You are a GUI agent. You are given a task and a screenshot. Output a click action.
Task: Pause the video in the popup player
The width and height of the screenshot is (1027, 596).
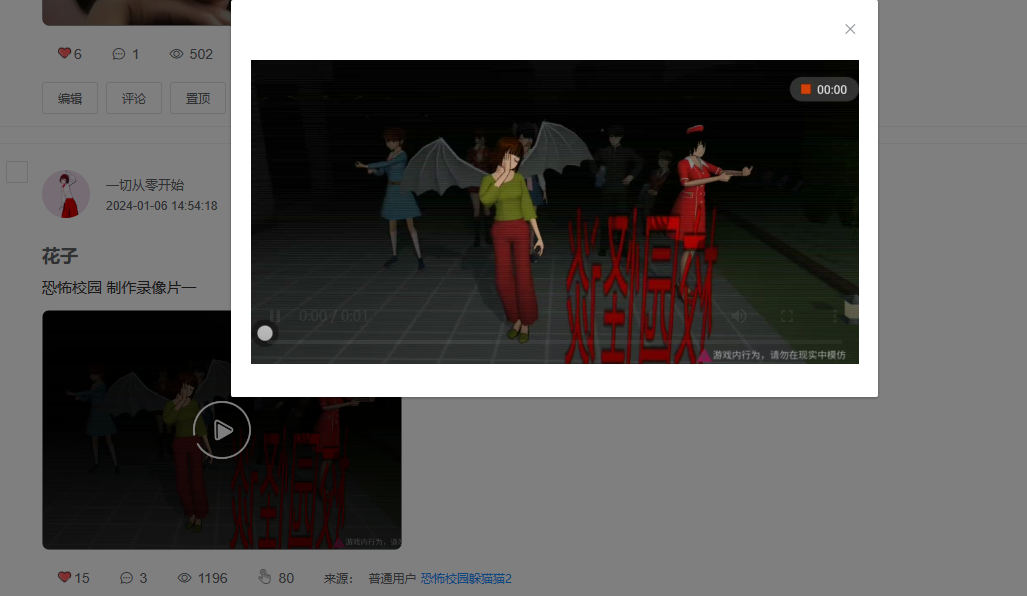[x=275, y=316]
